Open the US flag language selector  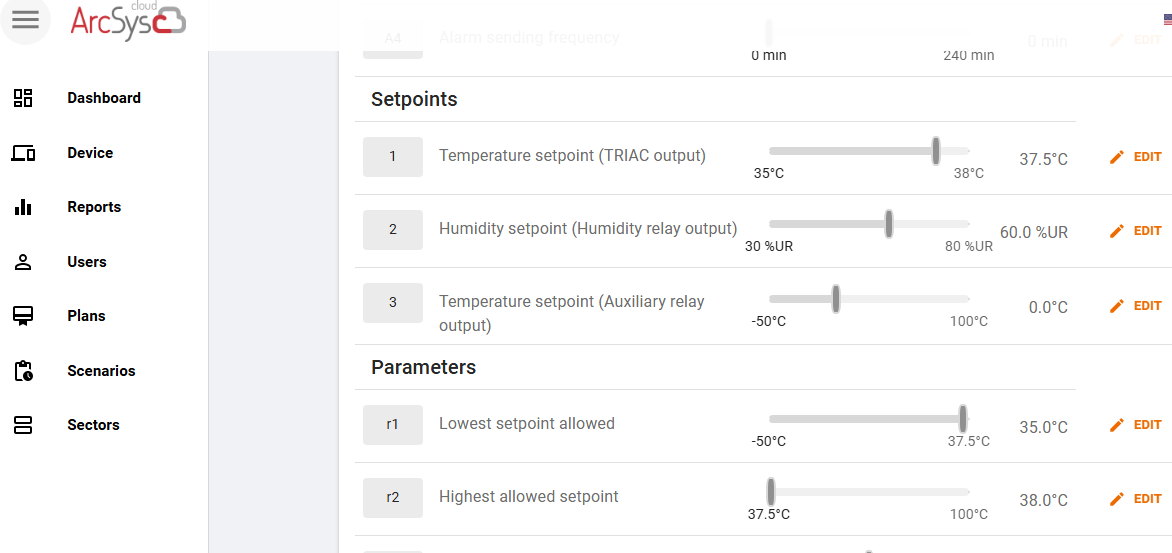pyautogui.click(x=1168, y=21)
